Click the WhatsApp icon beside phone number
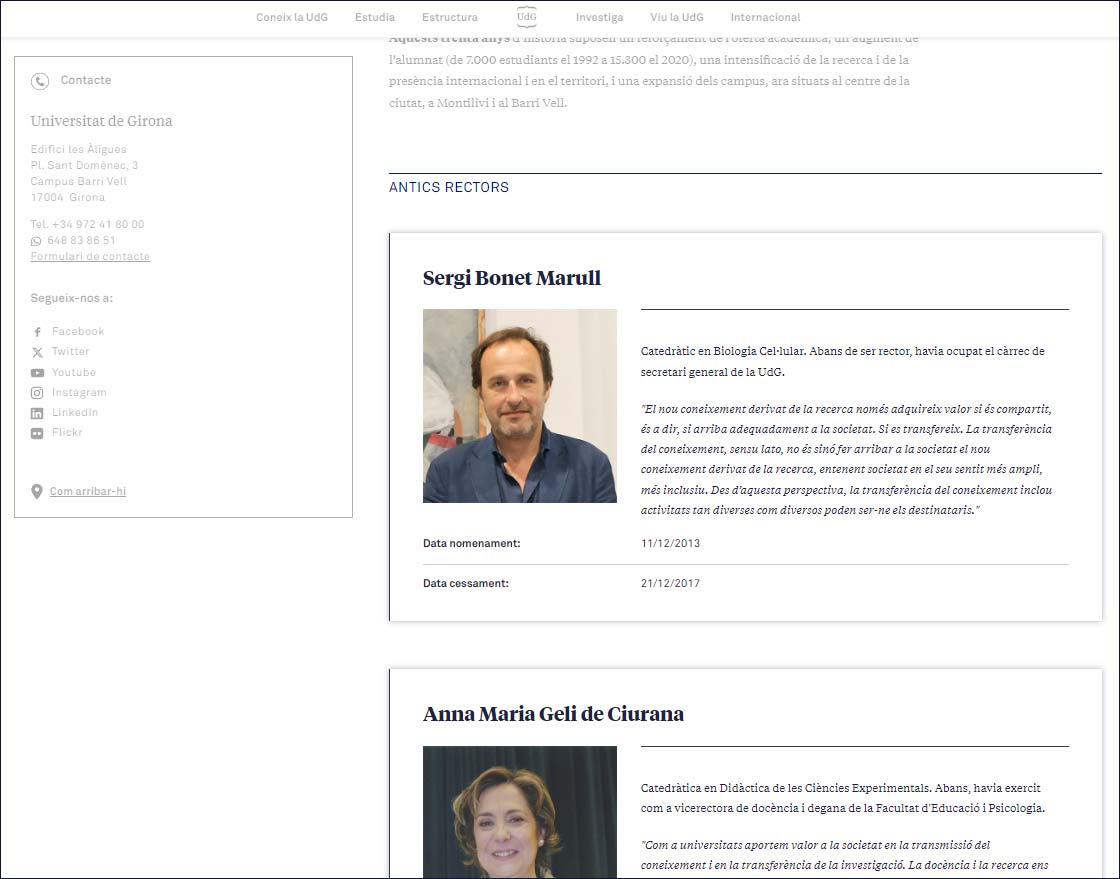This screenshot has height=879, width=1120. 36,241
